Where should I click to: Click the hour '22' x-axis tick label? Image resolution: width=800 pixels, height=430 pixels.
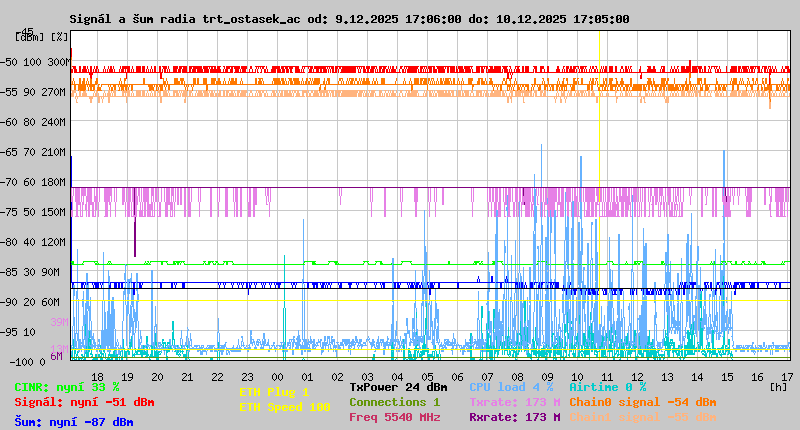[x=217, y=377]
